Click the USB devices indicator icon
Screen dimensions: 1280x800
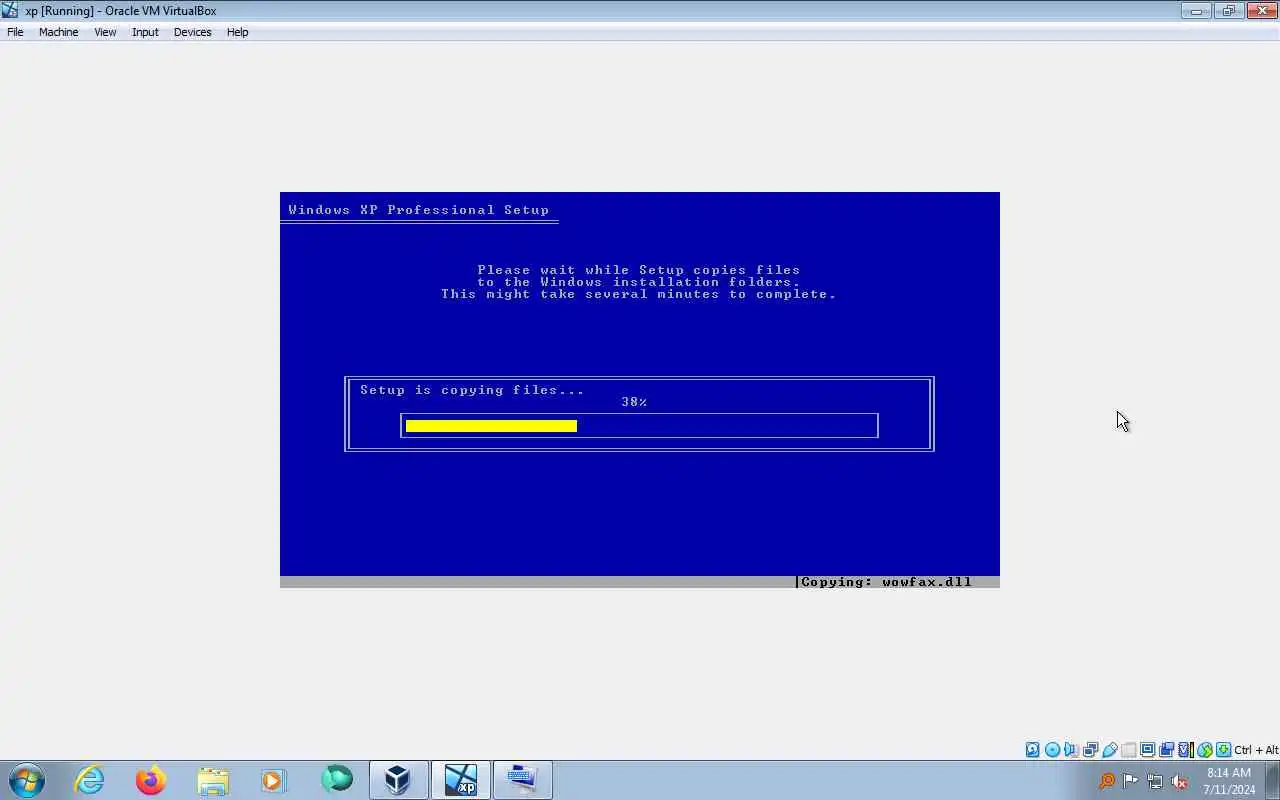(x=1110, y=750)
